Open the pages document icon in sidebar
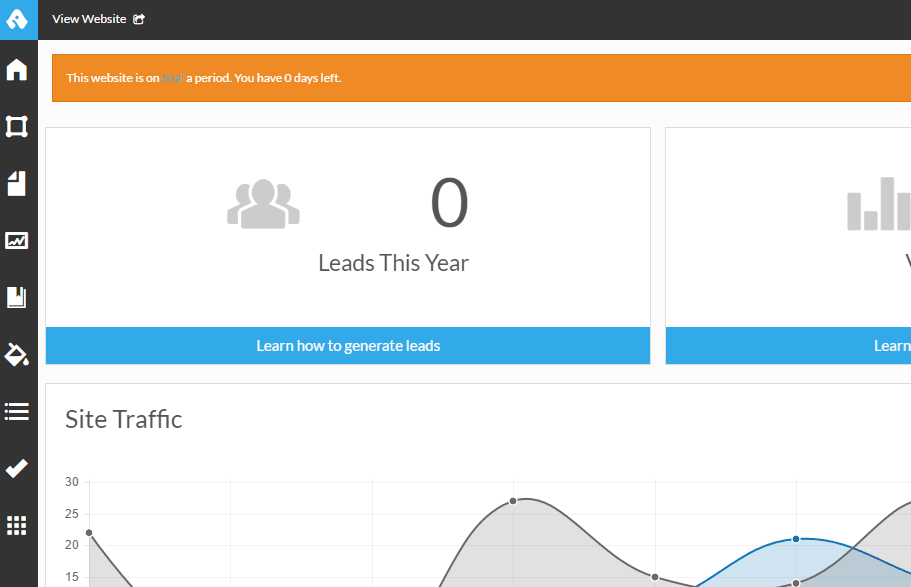This screenshot has width=911, height=587. click(17, 183)
